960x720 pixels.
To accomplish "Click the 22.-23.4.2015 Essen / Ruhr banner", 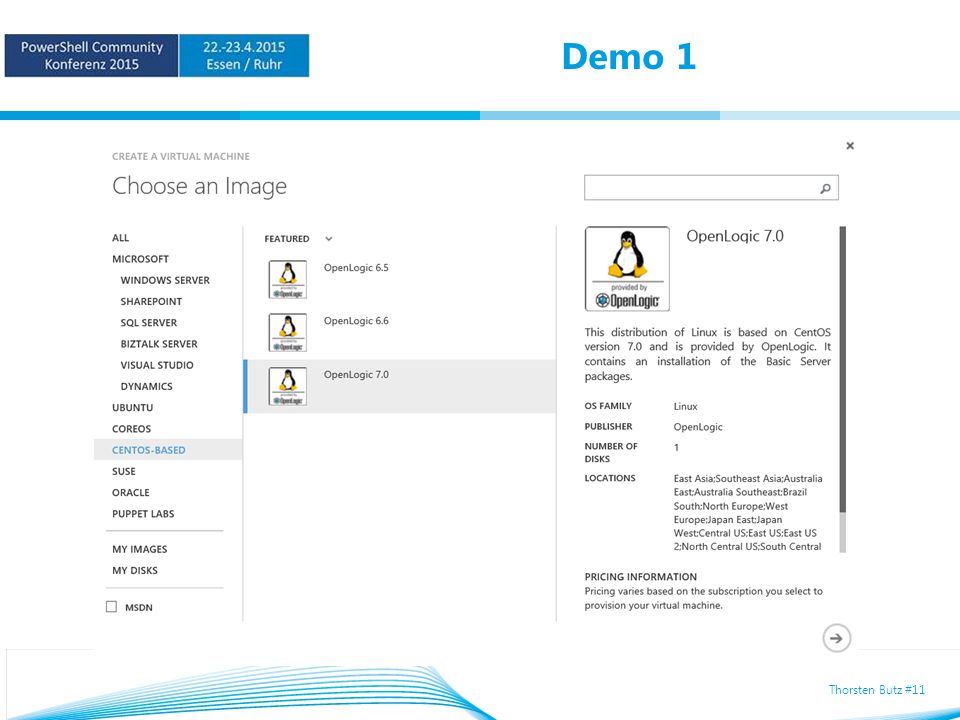I will tap(244, 56).
